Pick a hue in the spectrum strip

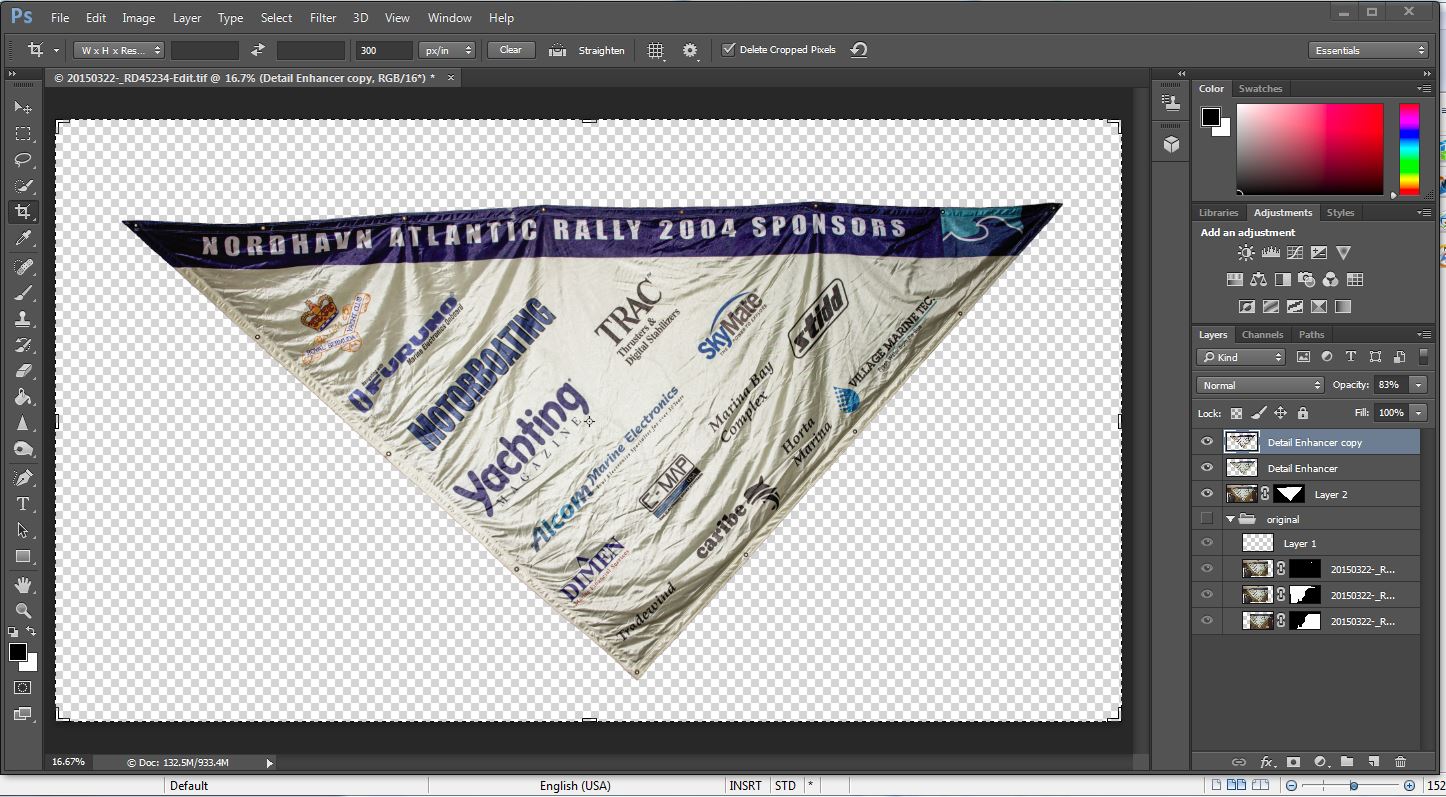(x=1408, y=149)
